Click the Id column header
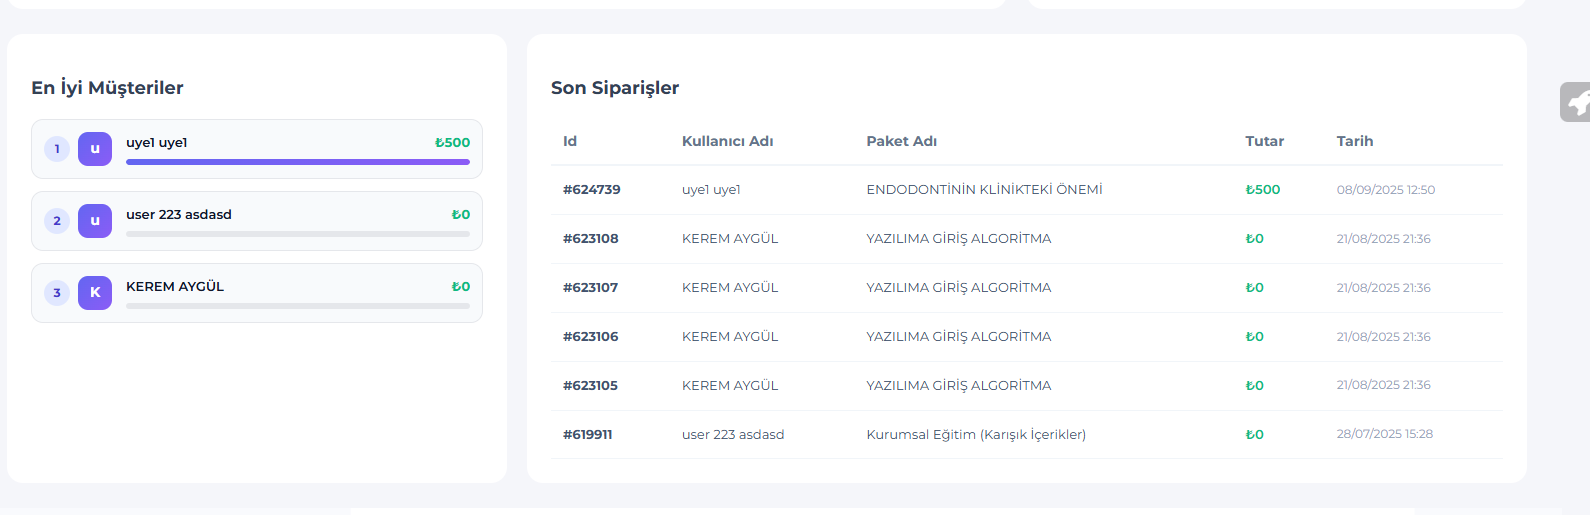 570,141
